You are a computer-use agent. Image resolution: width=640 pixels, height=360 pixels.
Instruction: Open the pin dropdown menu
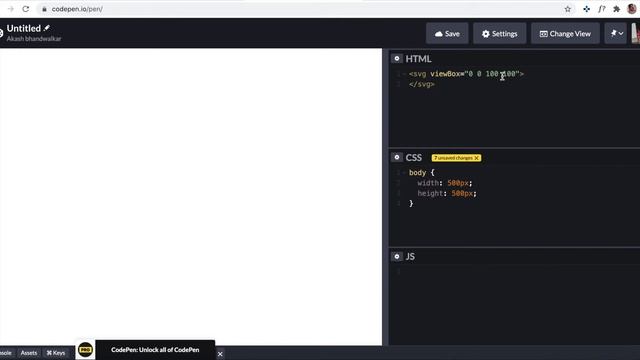coord(616,34)
